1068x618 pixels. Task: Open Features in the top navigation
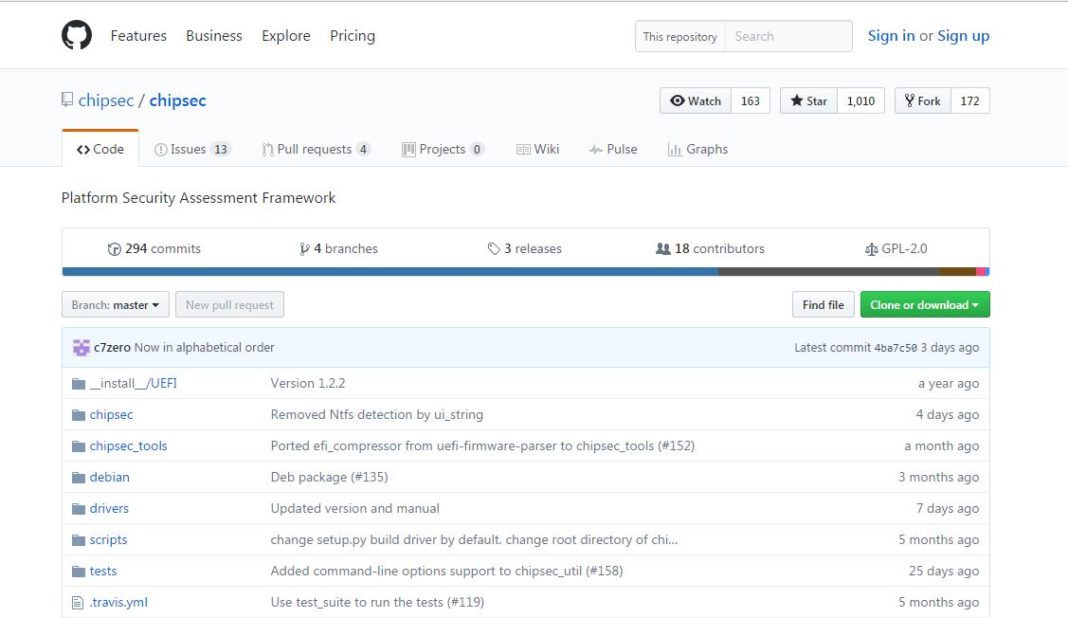point(138,35)
